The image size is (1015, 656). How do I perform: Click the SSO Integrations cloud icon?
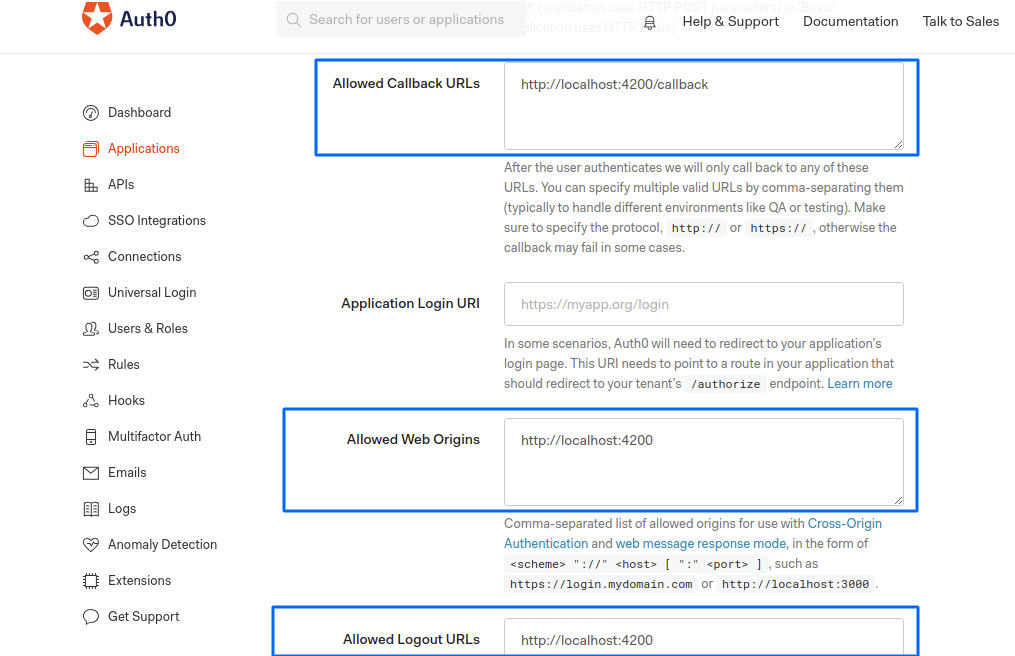point(91,221)
